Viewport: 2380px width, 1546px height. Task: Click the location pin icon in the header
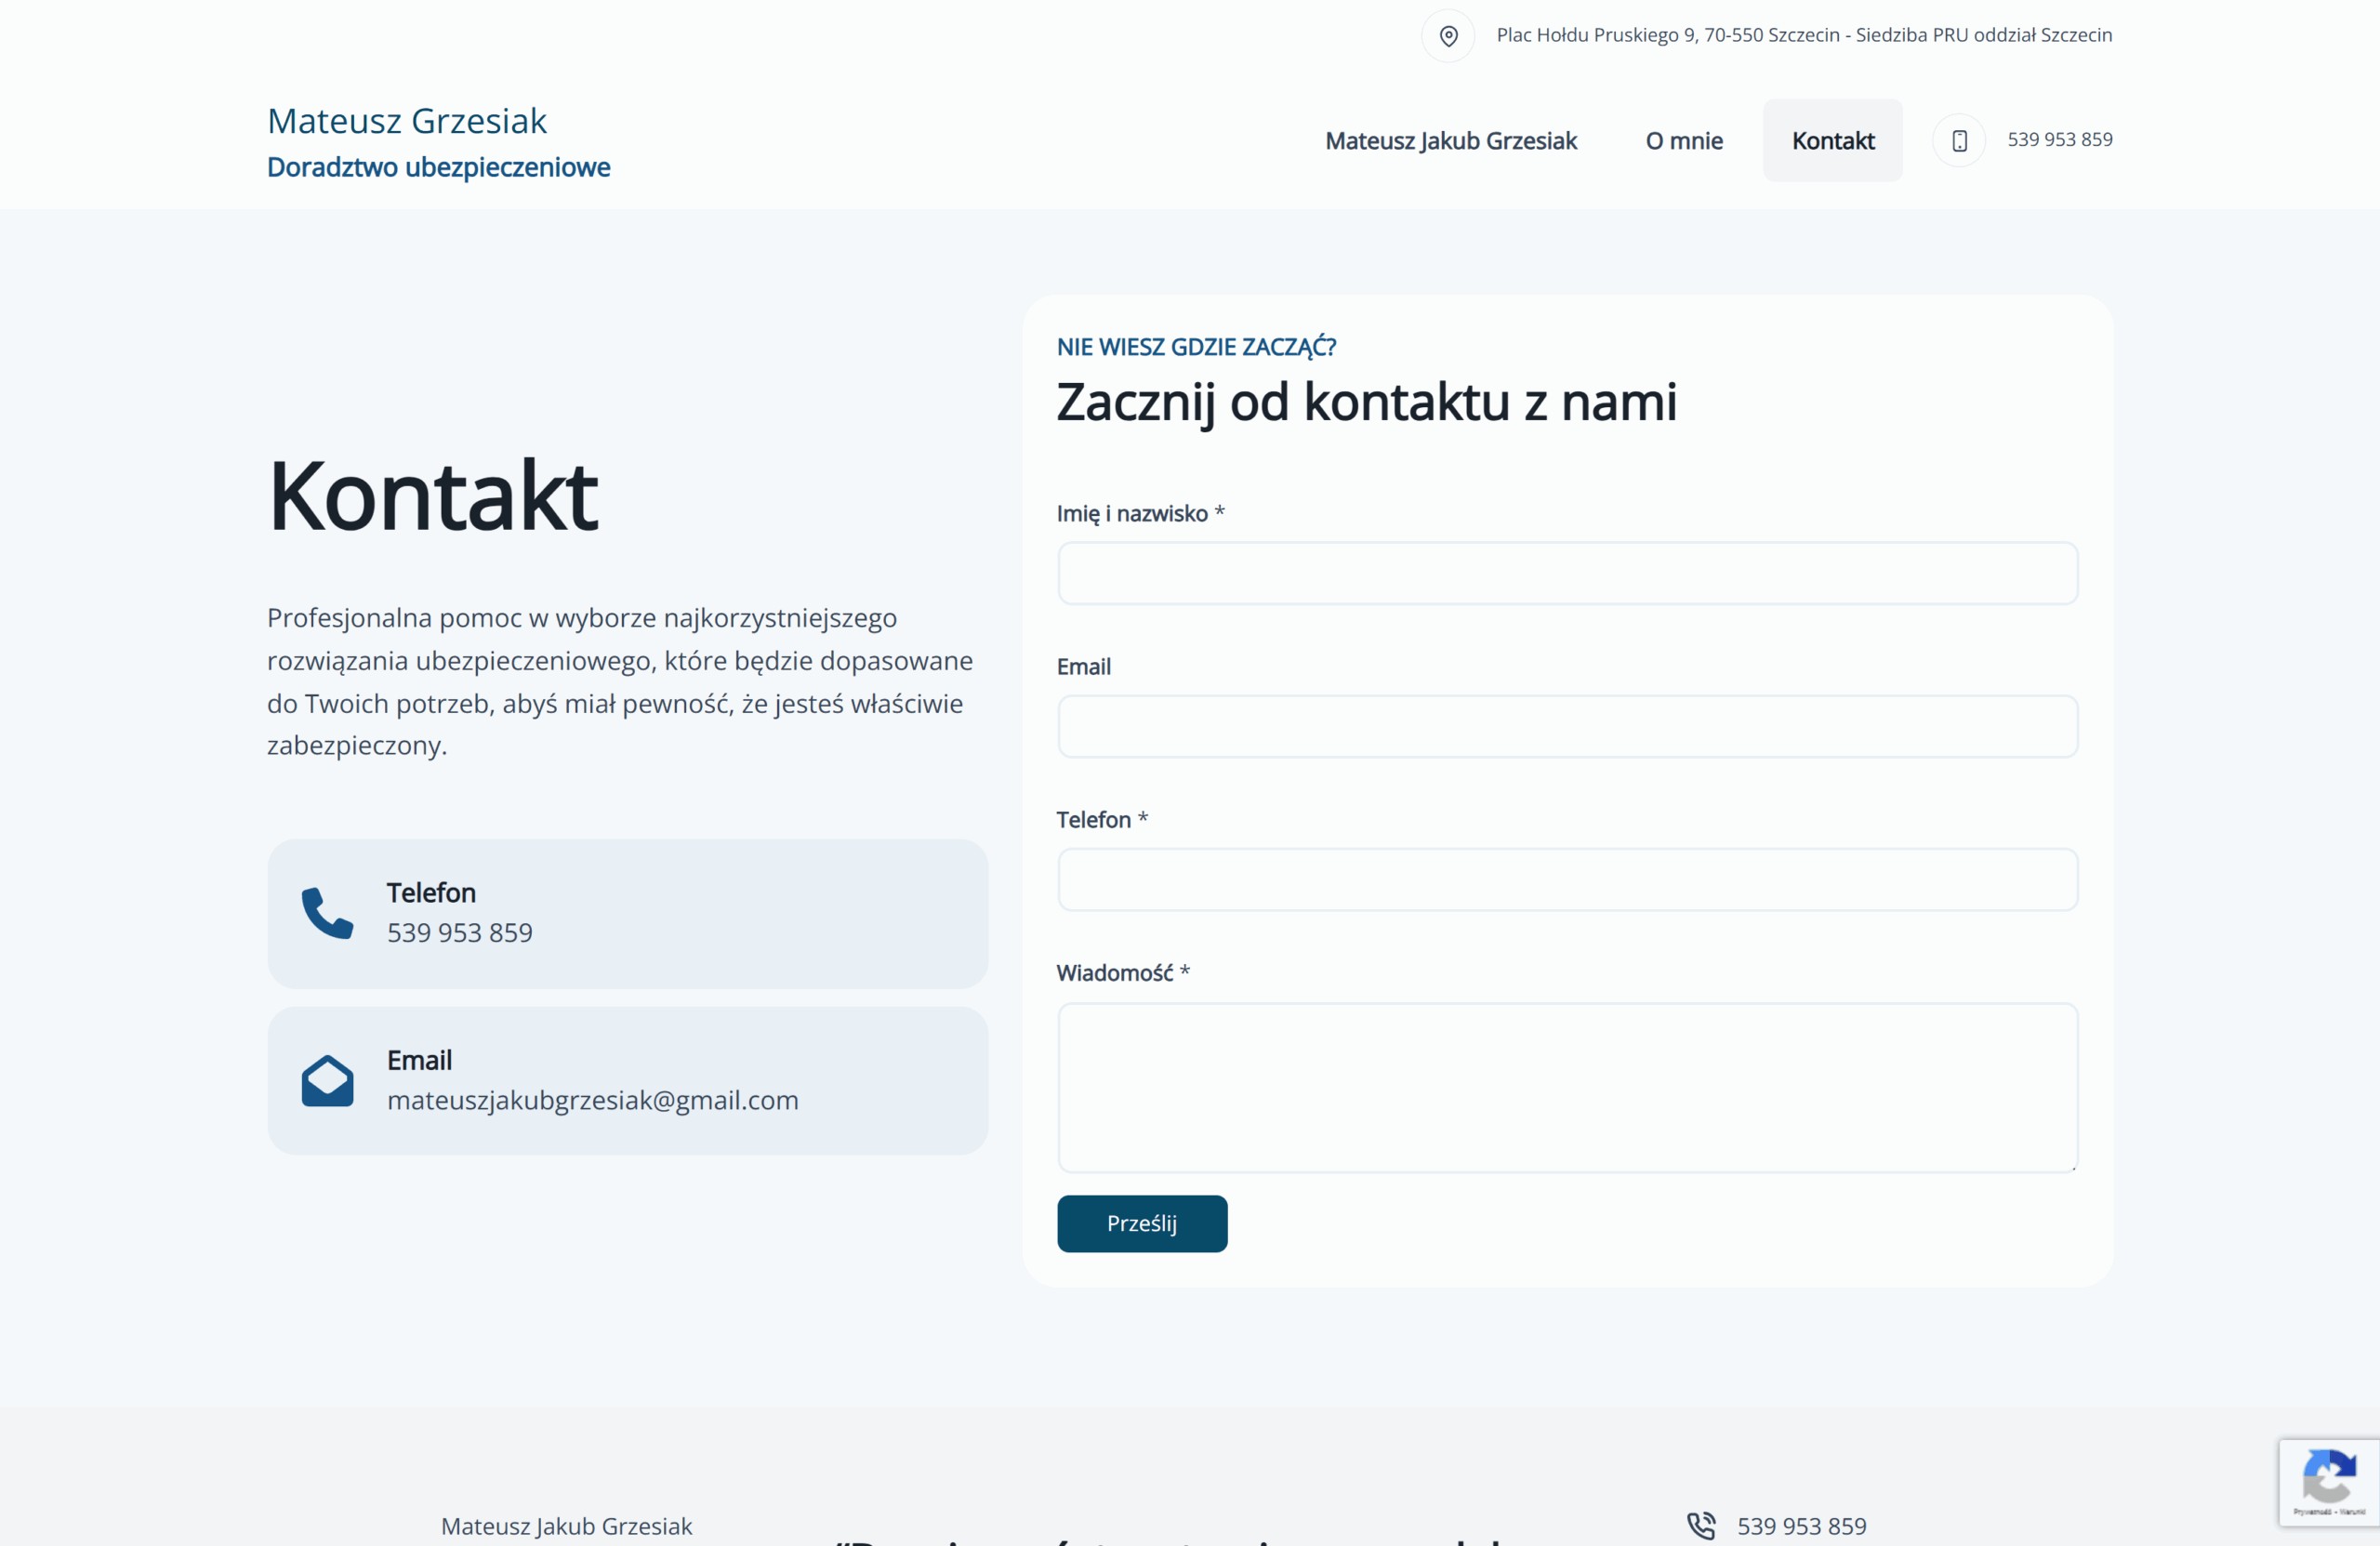pos(1448,35)
